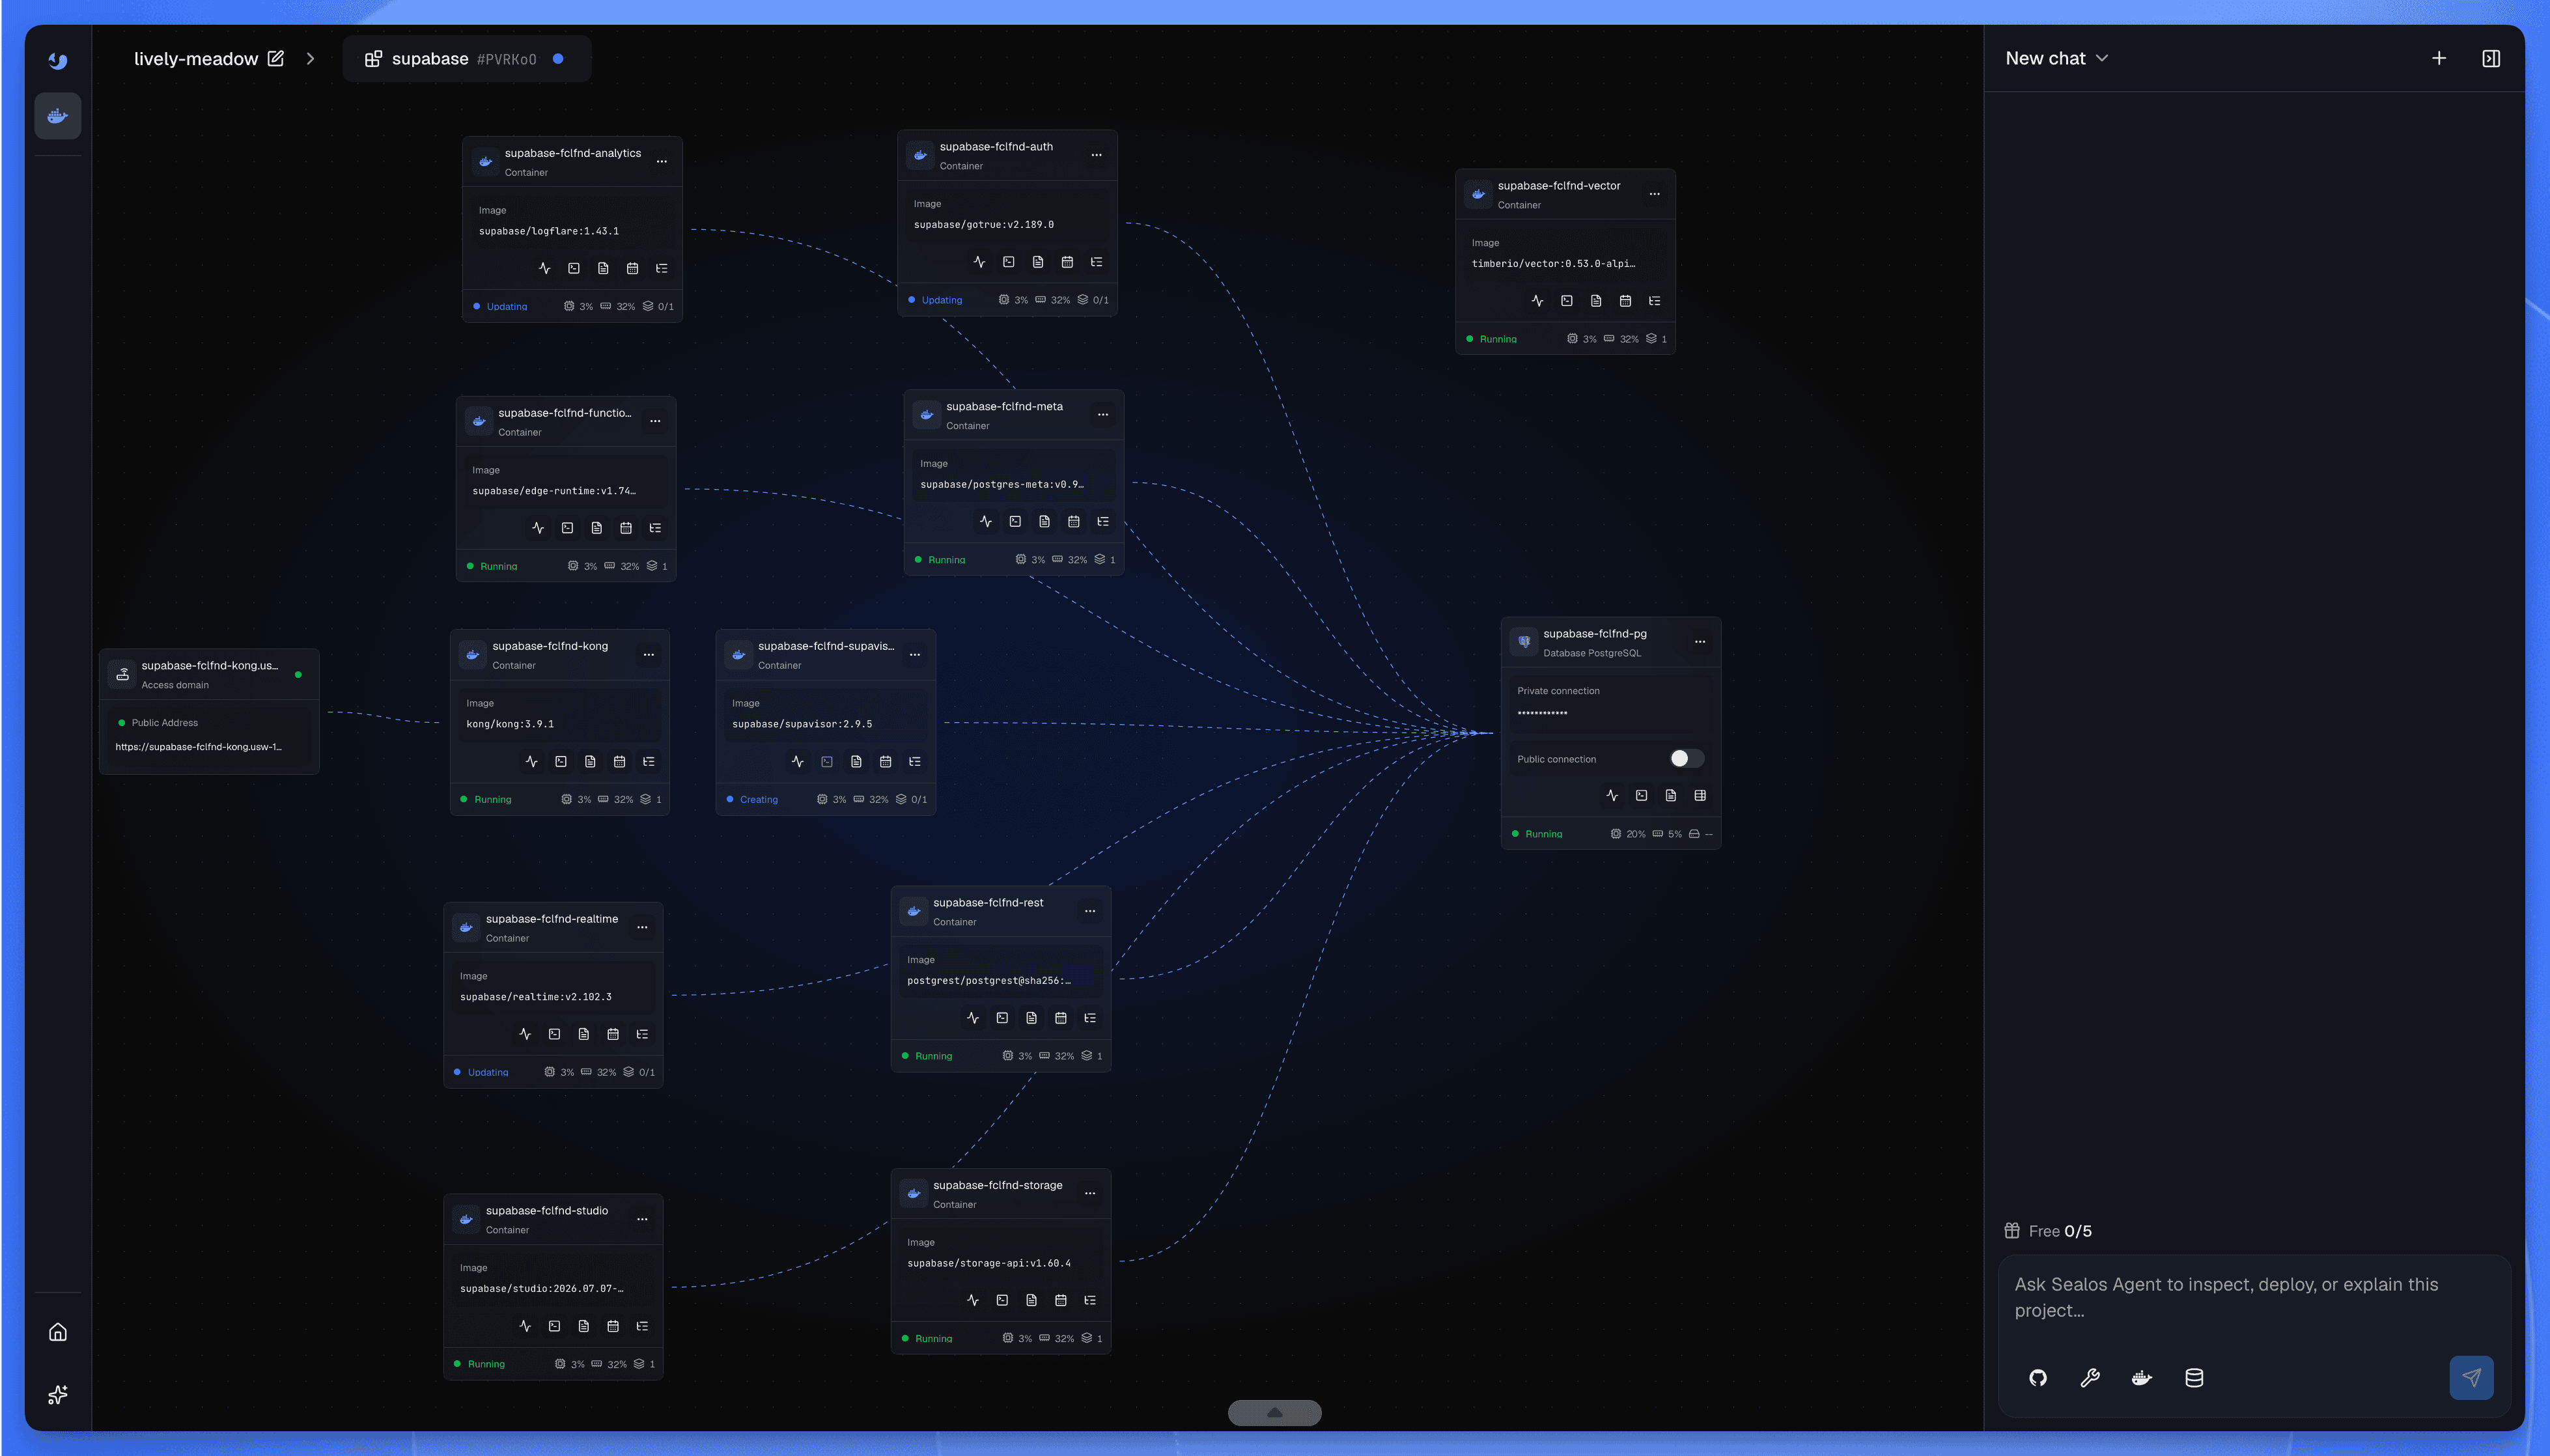2550x1456 pixels.
Task: Send the chat message with paper-plane button
Action: (x=2471, y=1378)
